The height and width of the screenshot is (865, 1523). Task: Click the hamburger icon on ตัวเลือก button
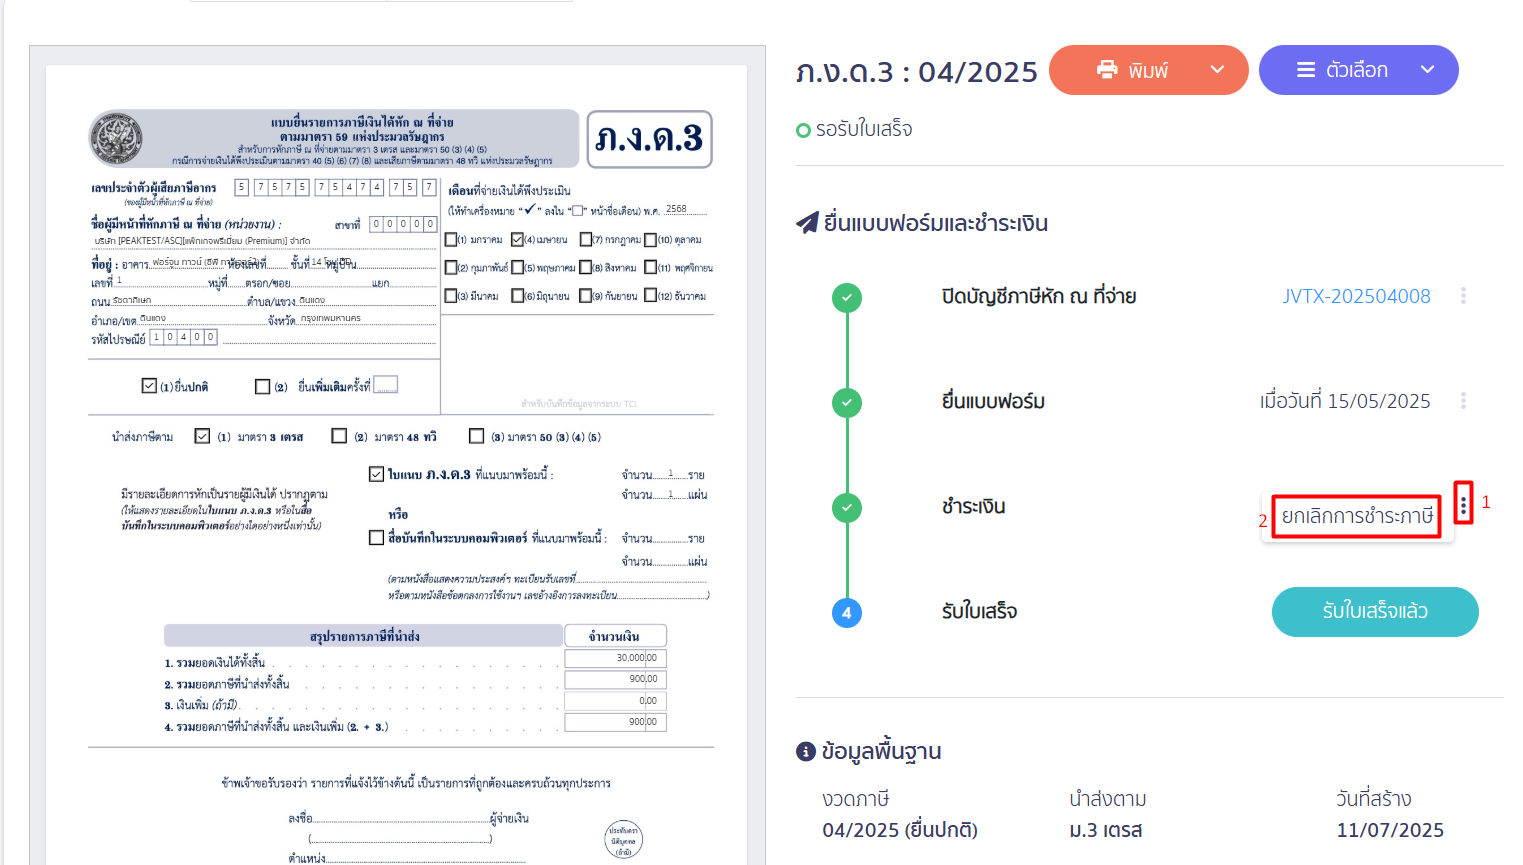pos(1306,70)
